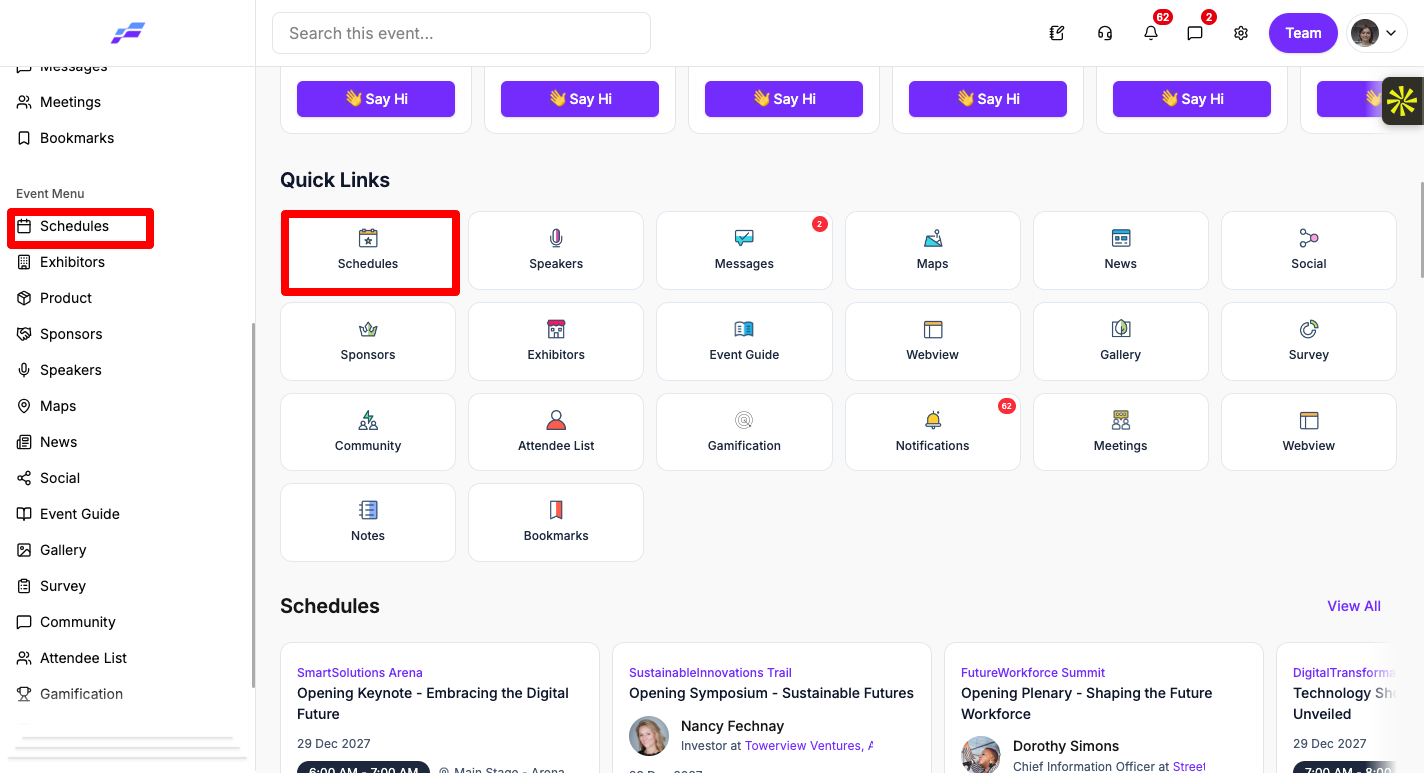Click speaker name Dorothy Simons
This screenshot has height=773, width=1424.
tap(1066, 746)
